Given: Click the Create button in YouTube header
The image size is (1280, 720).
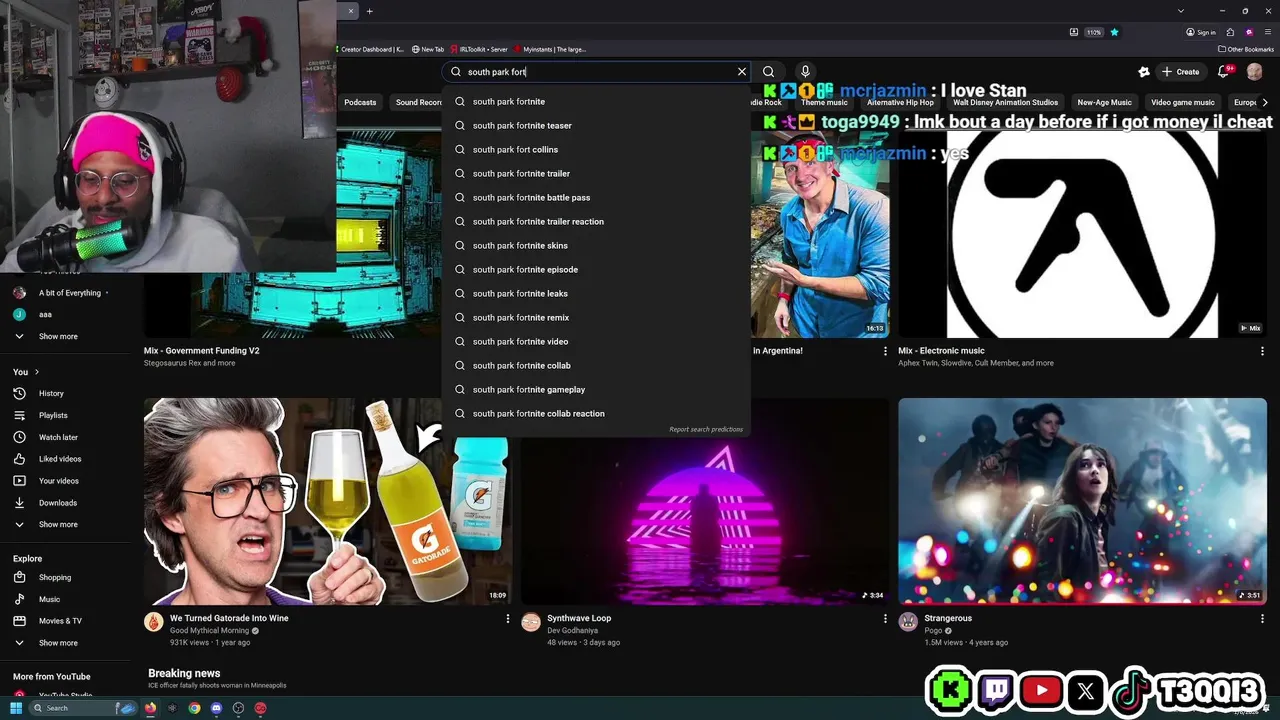Looking at the screenshot, I should (x=1180, y=72).
